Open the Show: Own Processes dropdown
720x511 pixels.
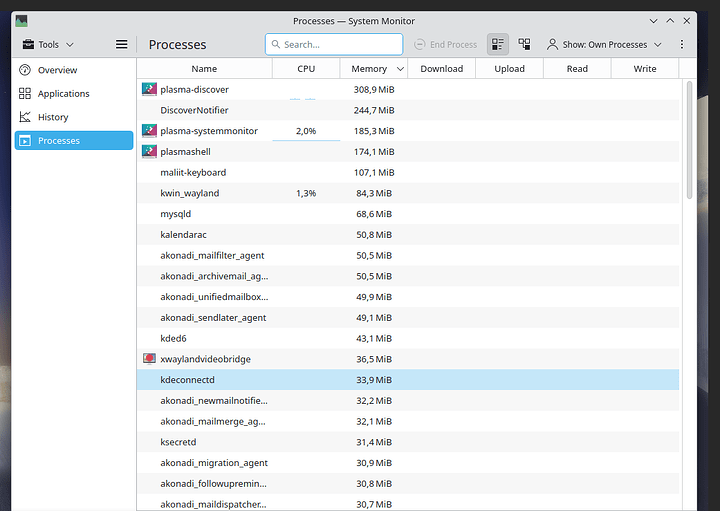604,44
